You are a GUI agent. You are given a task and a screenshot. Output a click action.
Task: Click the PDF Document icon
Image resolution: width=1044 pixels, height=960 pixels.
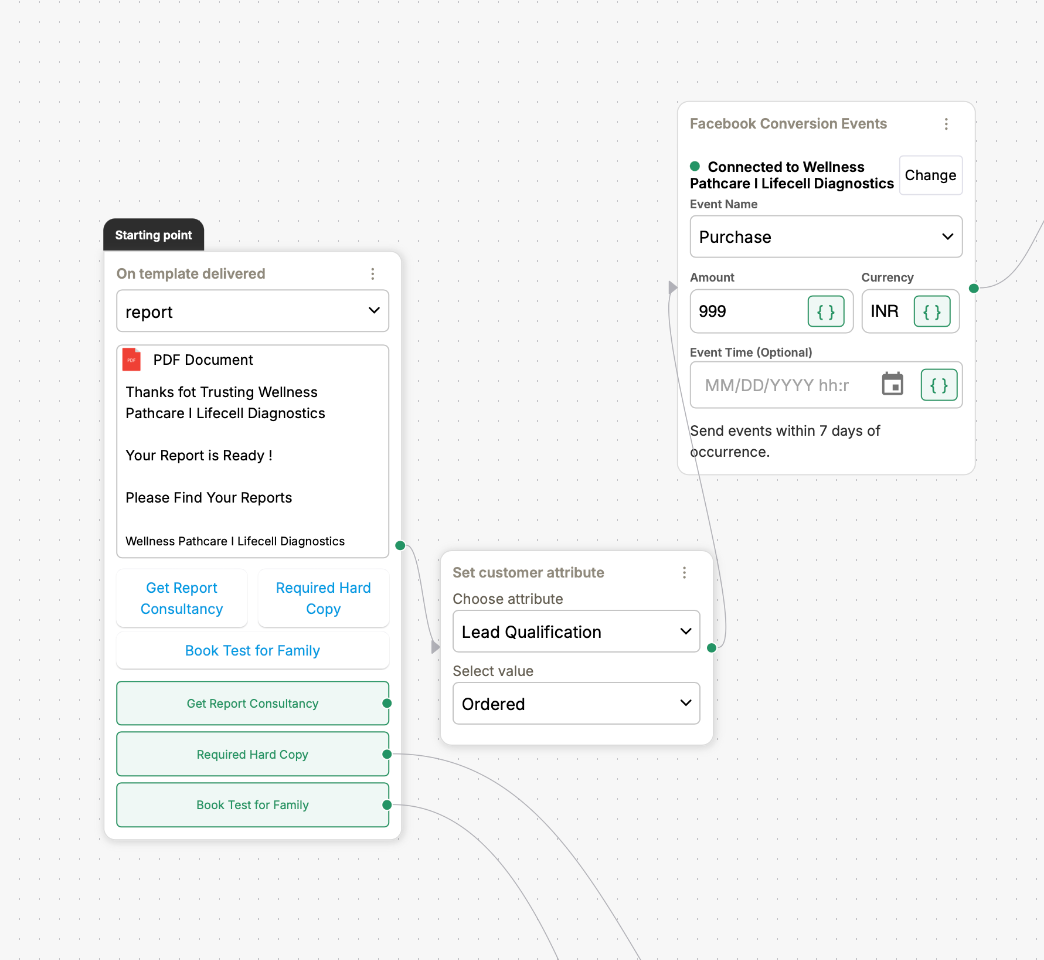(x=131, y=360)
